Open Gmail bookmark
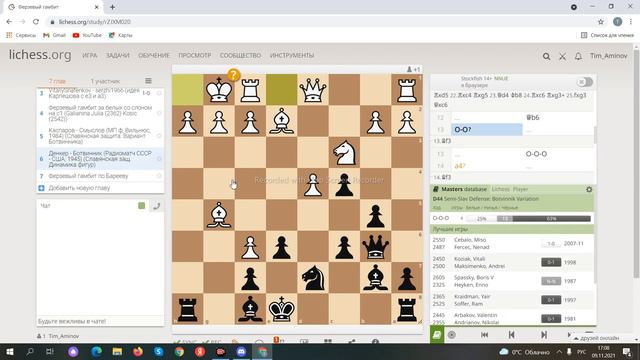 (54, 35)
